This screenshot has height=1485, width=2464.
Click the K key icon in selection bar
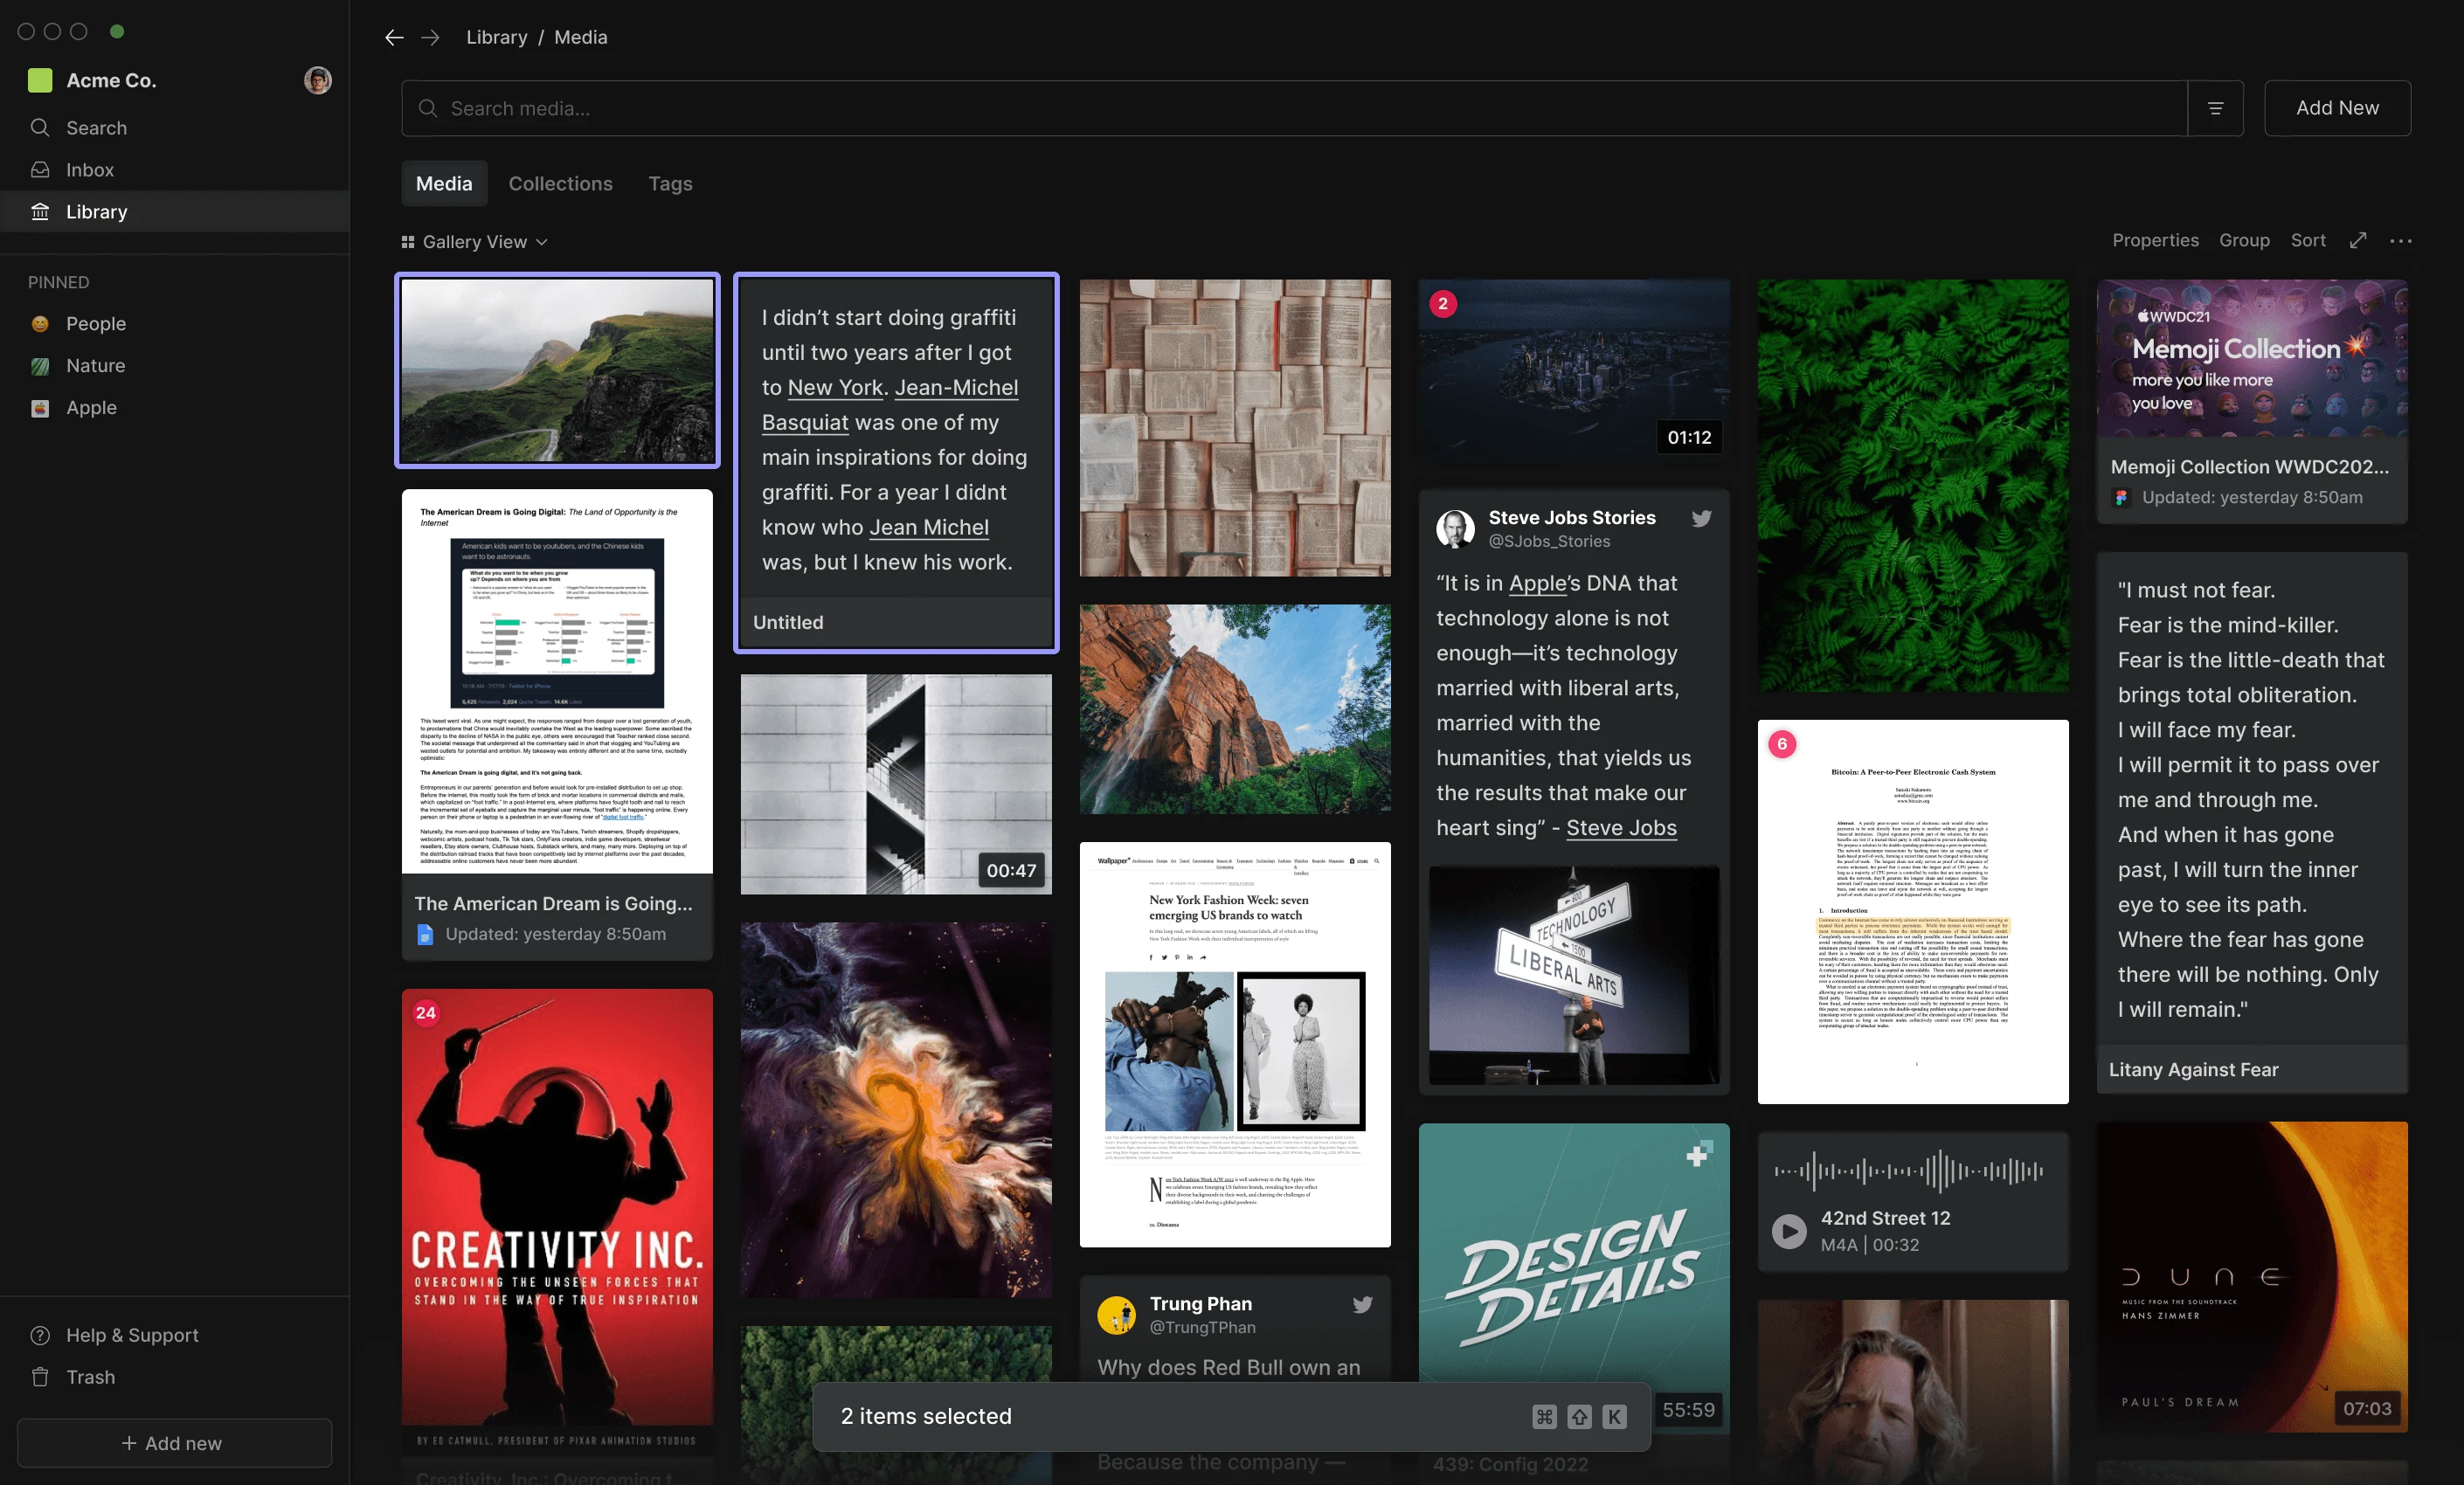coord(1614,1416)
